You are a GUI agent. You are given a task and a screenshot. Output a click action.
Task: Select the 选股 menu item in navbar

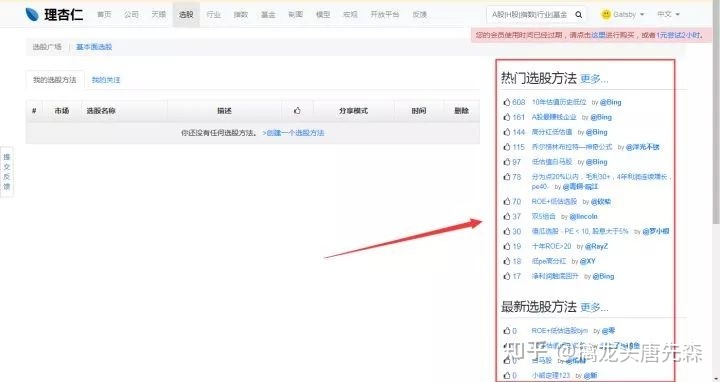click(x=186, y=15)
